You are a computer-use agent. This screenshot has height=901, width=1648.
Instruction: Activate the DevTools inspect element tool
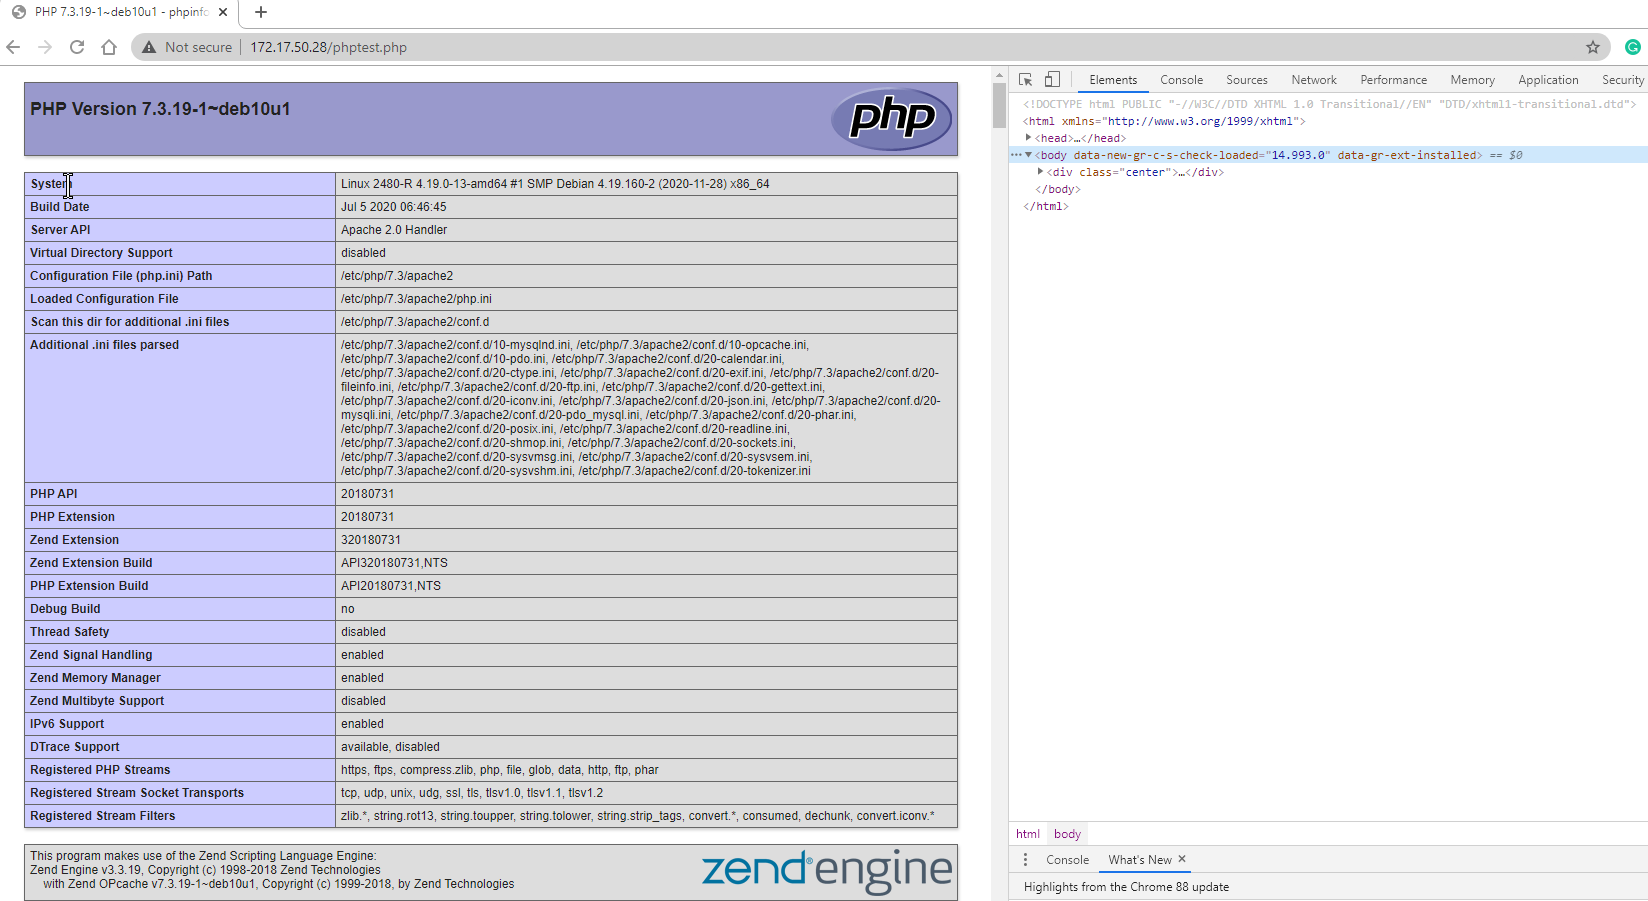click(x=1026, y=80)
